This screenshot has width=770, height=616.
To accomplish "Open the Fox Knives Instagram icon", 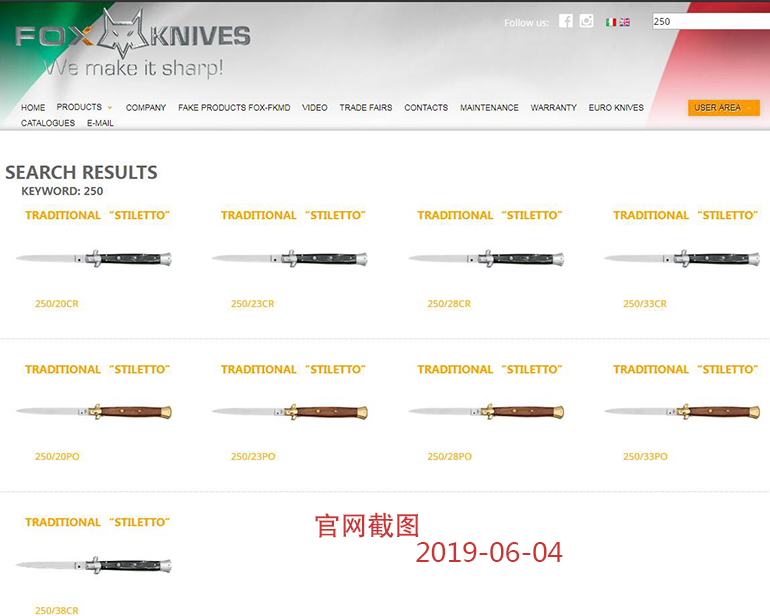I will coord(586,21).
